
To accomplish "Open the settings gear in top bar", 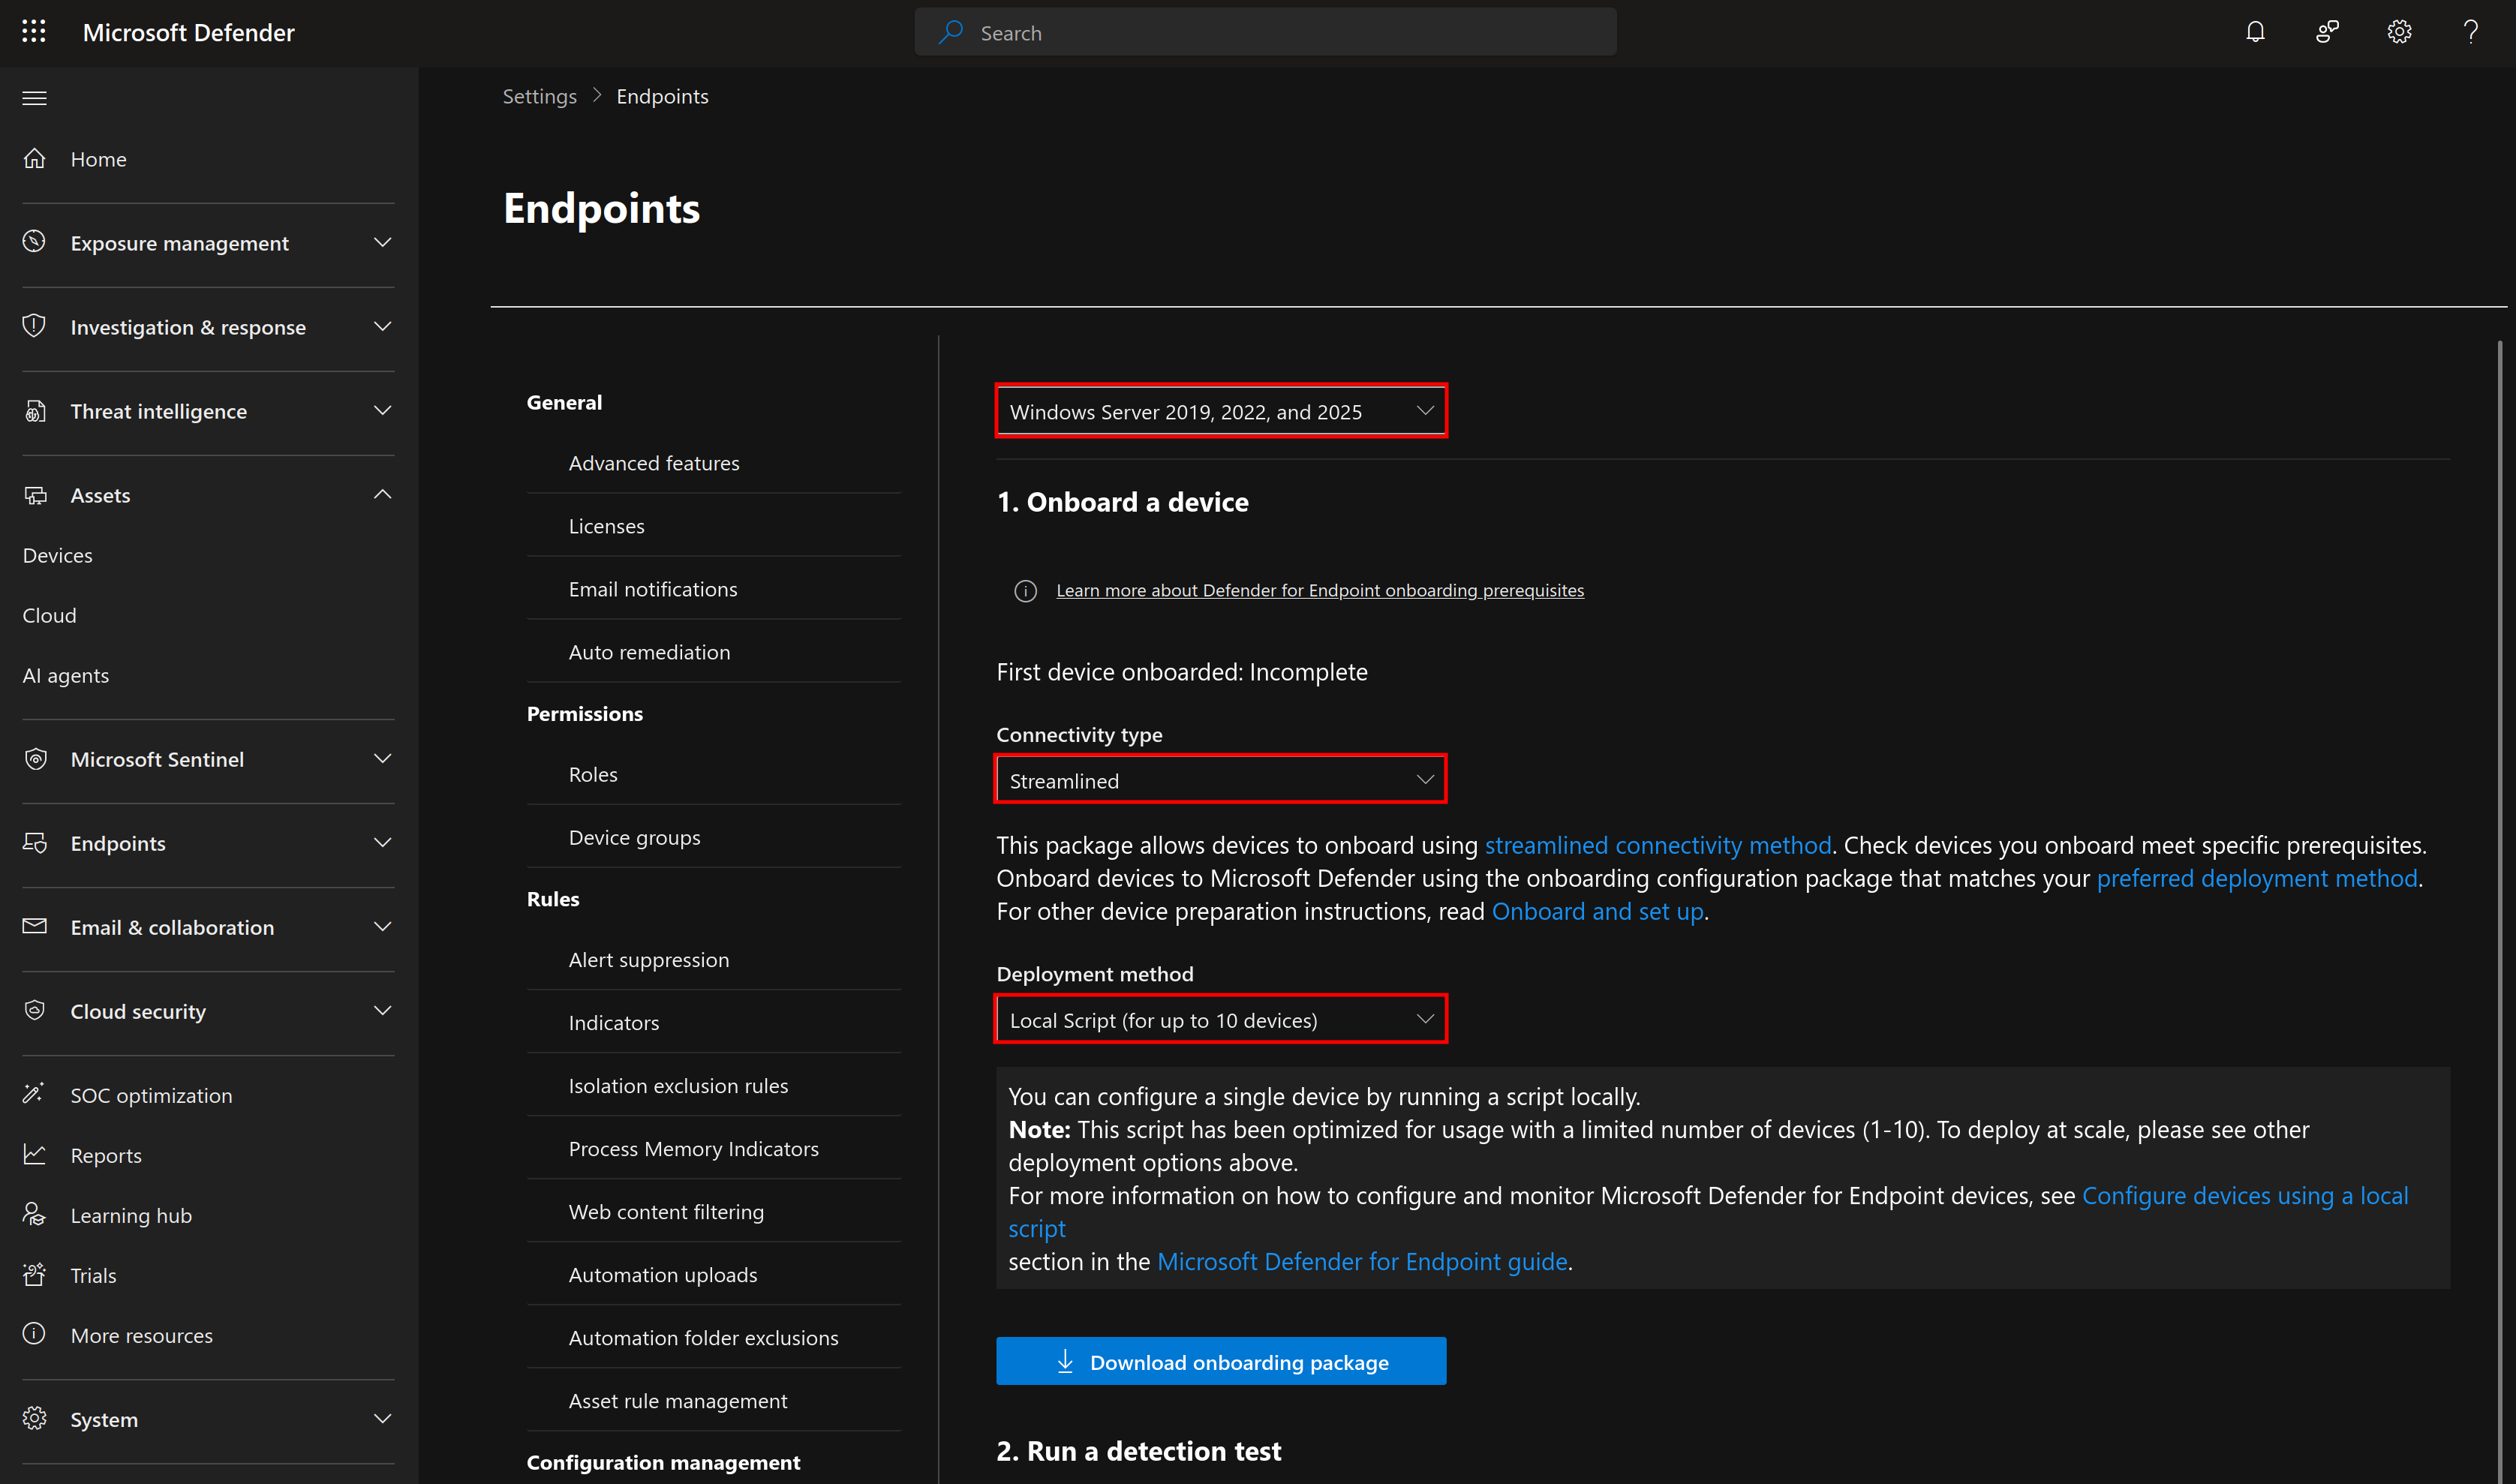I will [2399, 32].
